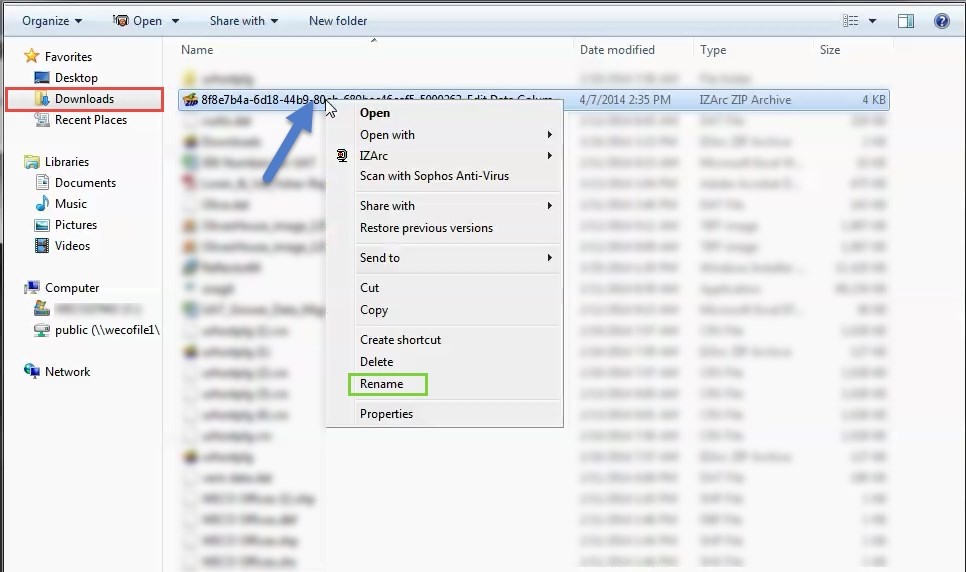966x572 pixels.
Task: Select Scan with Sophos Anti-Virus
Action: (x=434, y=176)
